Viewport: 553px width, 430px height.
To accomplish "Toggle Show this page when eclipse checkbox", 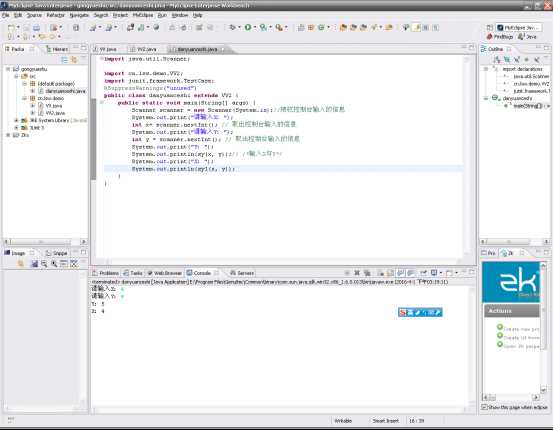I will click(484, 407).
